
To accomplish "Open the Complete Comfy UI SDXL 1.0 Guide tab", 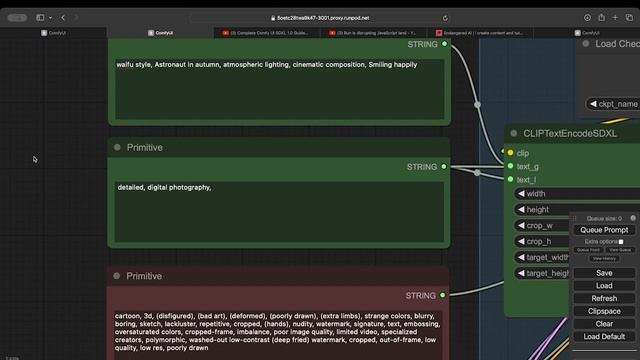I will [266, 33].
